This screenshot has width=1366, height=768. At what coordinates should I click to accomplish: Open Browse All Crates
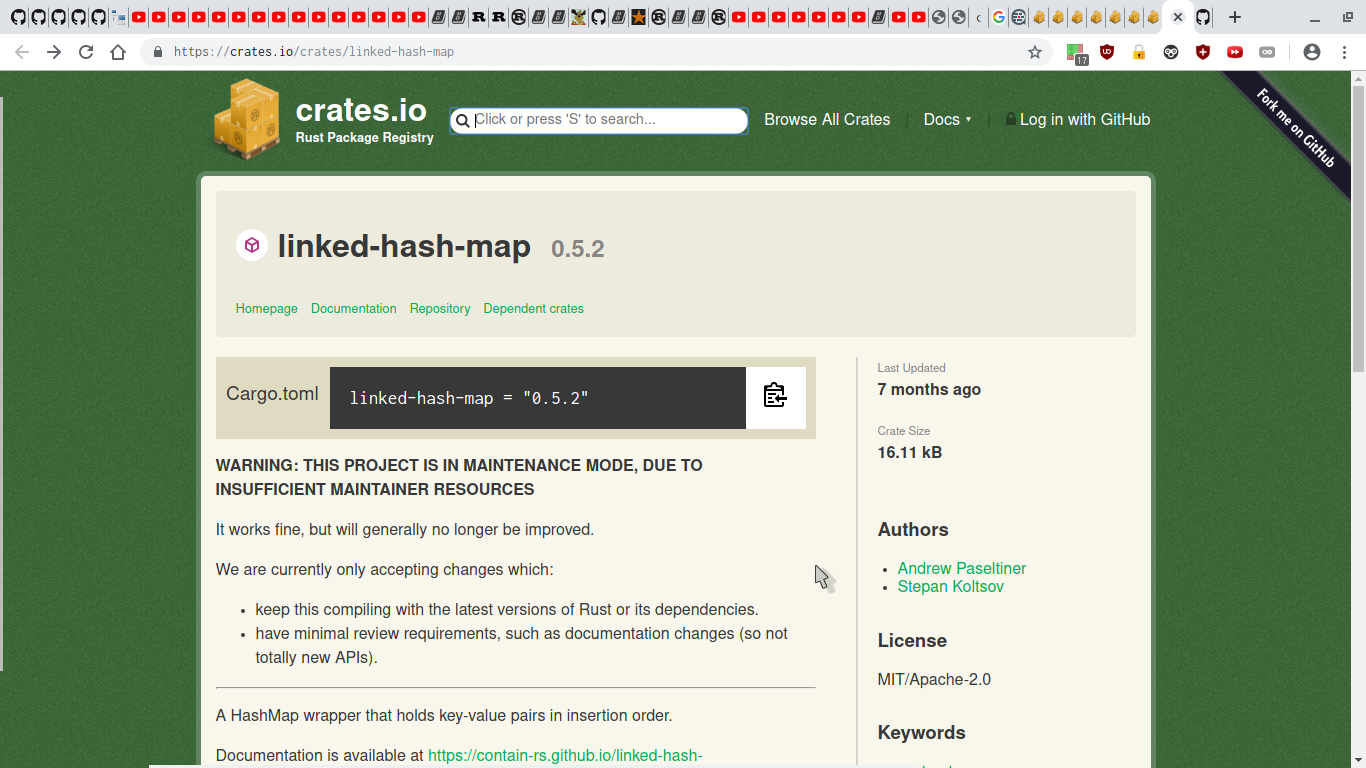pyautogui.click(x=827, y=119)
